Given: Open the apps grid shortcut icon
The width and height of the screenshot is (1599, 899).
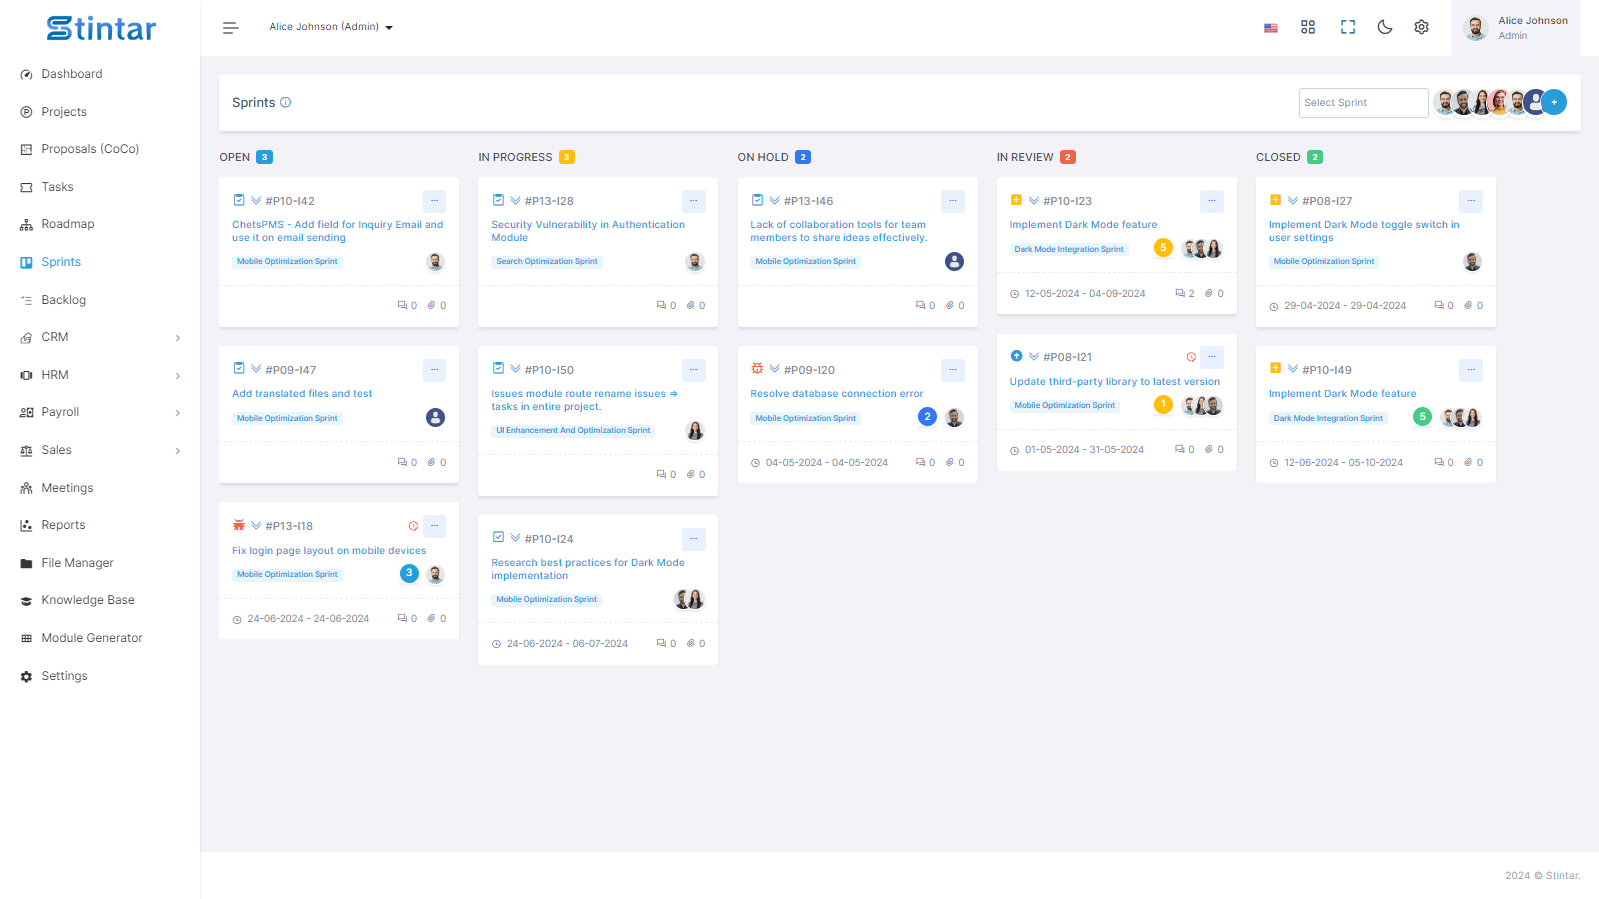Looking at the screenshot, I should 1308,27.
